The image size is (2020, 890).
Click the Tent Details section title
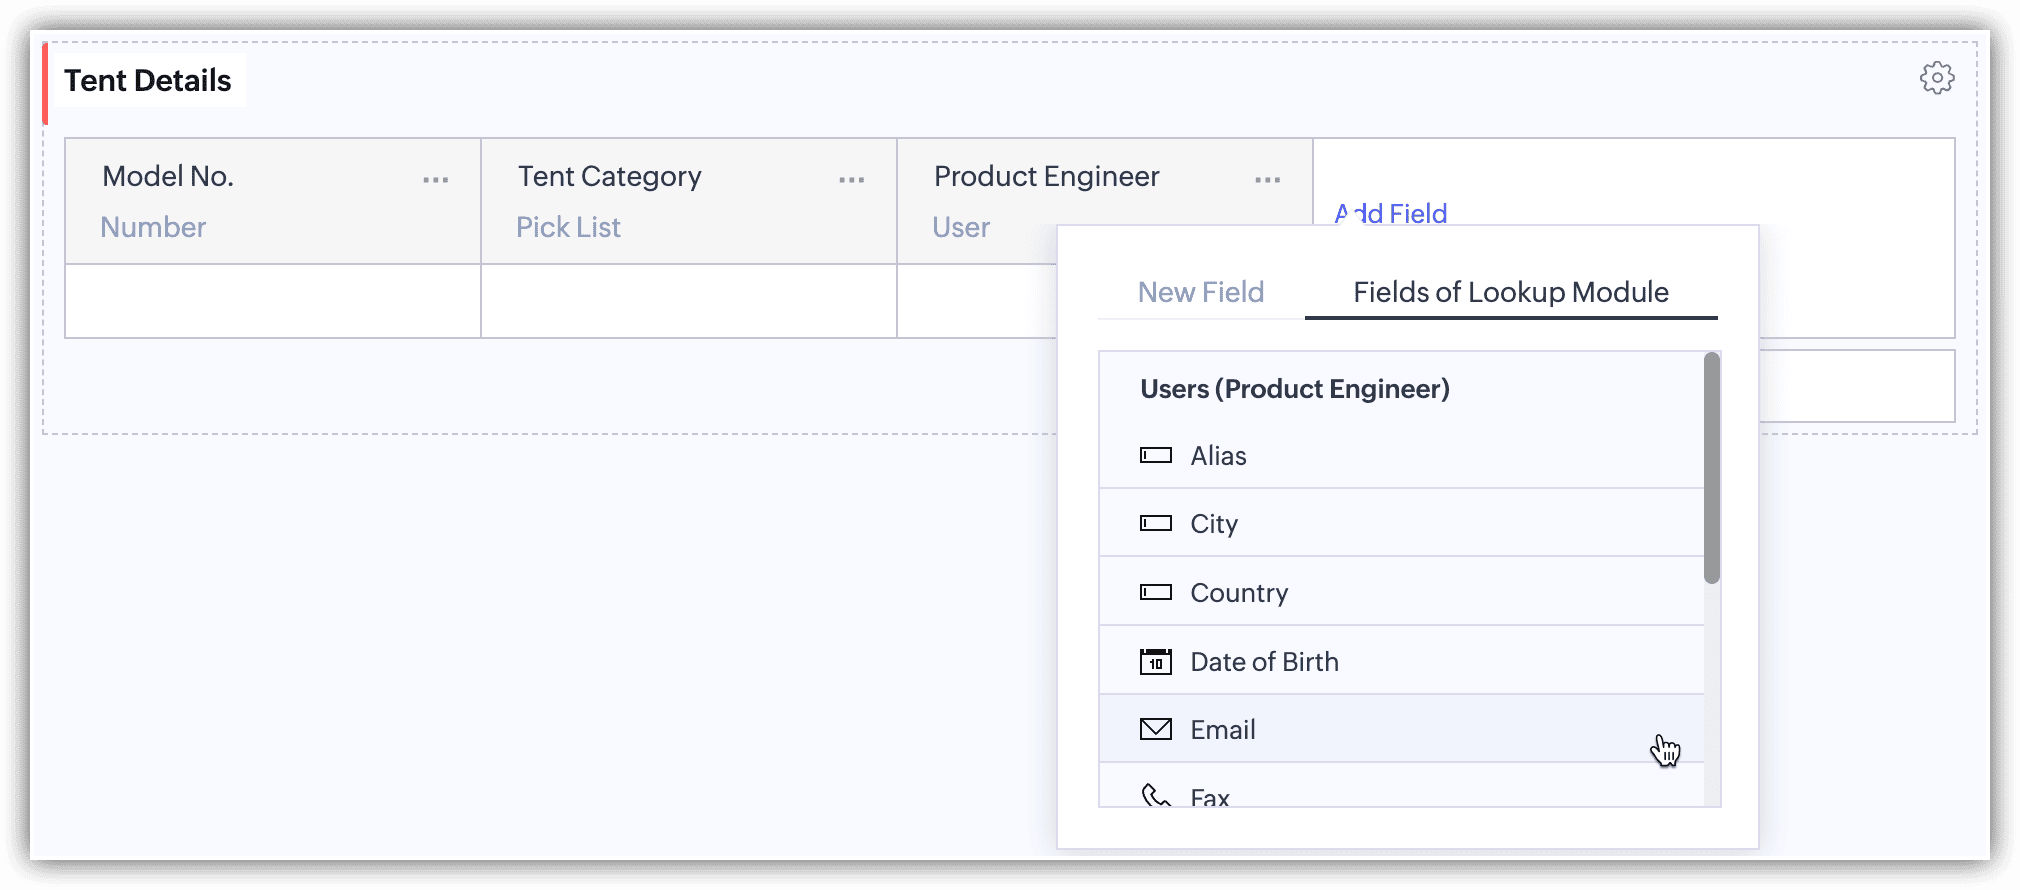(147, 81)
